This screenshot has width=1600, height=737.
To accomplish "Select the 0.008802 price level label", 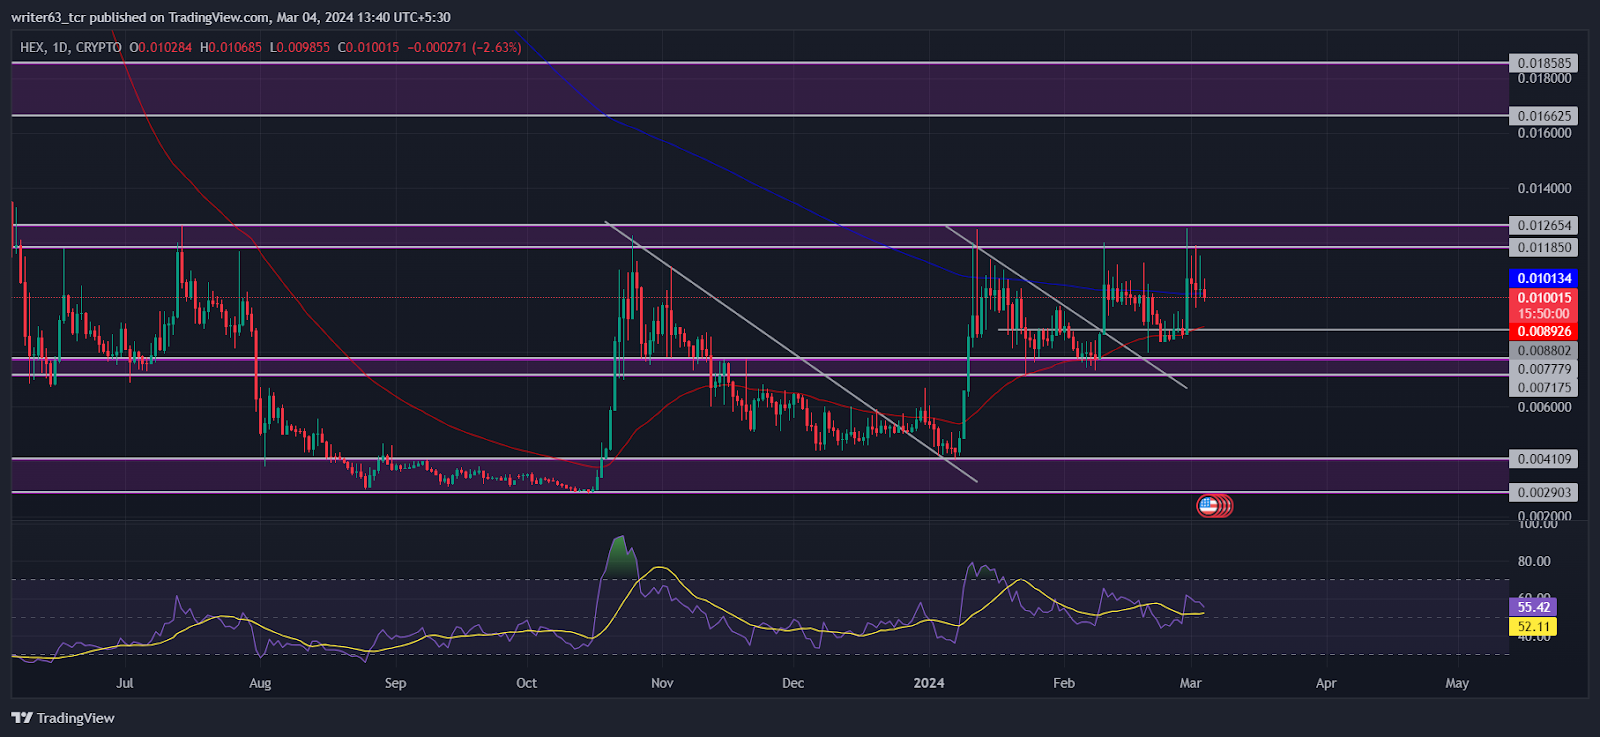I will [1544, 351].
